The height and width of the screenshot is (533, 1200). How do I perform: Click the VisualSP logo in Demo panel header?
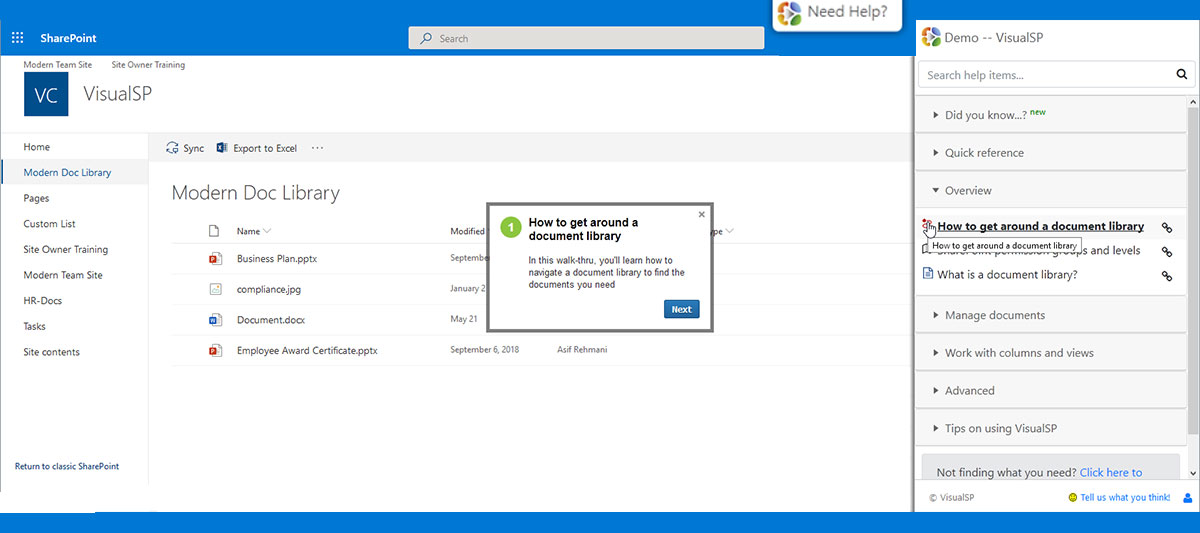coord(931,38)
